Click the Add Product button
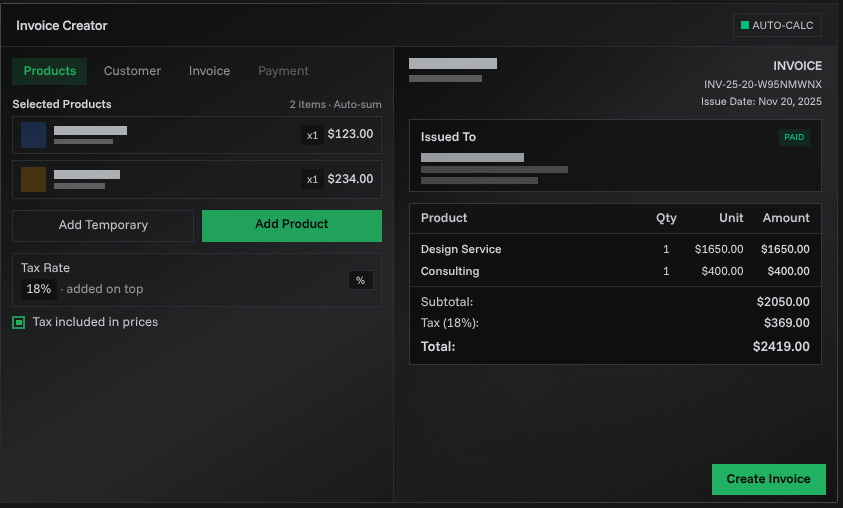 292,225
